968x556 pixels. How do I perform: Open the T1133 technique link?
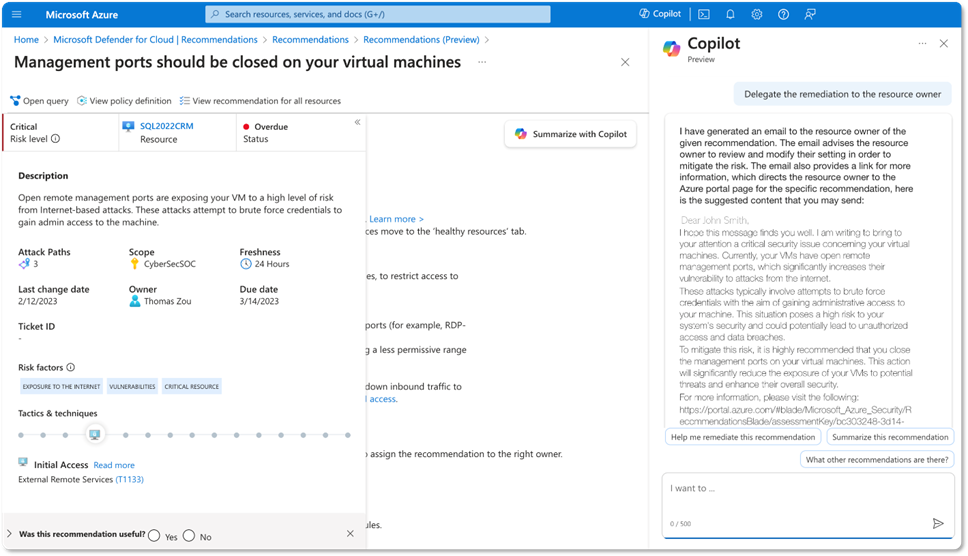click(130, 479)
